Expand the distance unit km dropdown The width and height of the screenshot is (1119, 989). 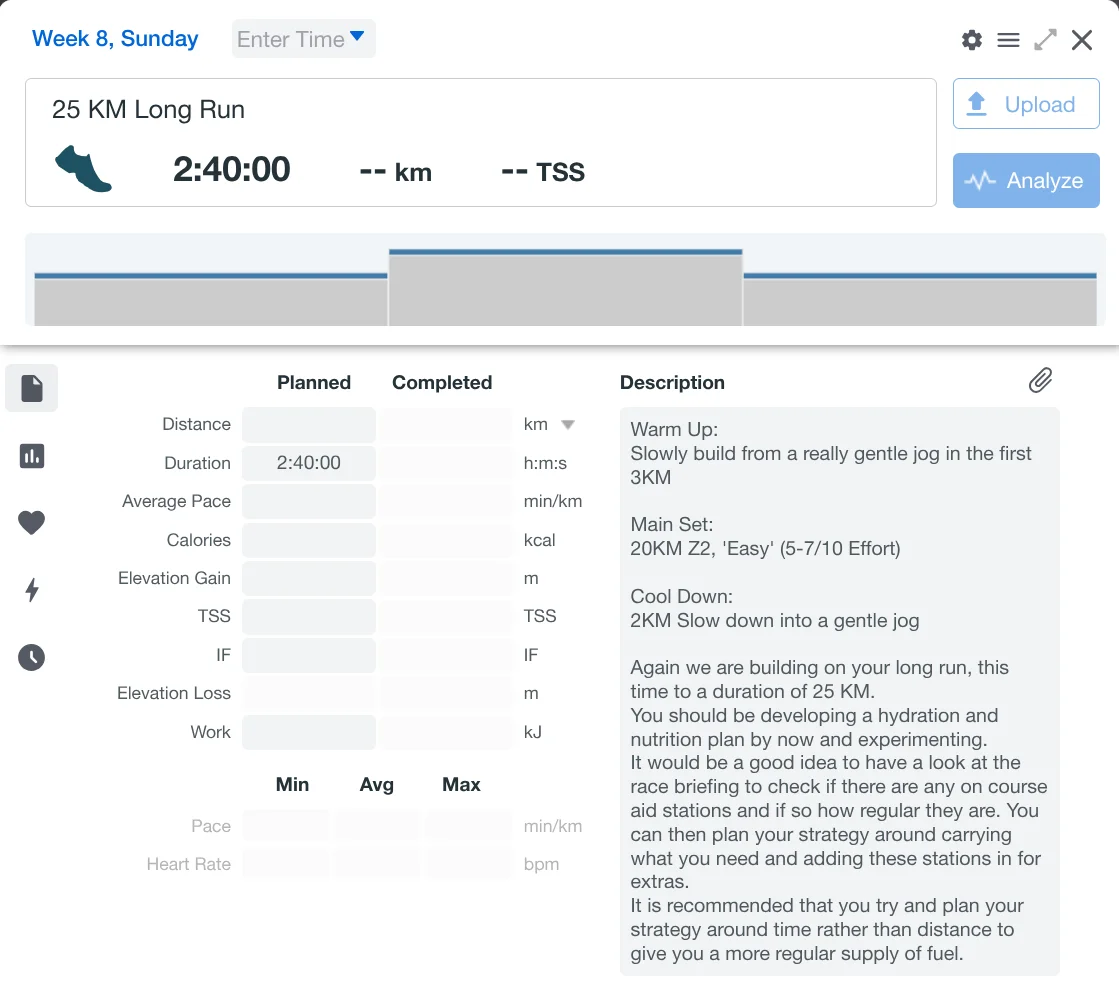pos(567,424)
